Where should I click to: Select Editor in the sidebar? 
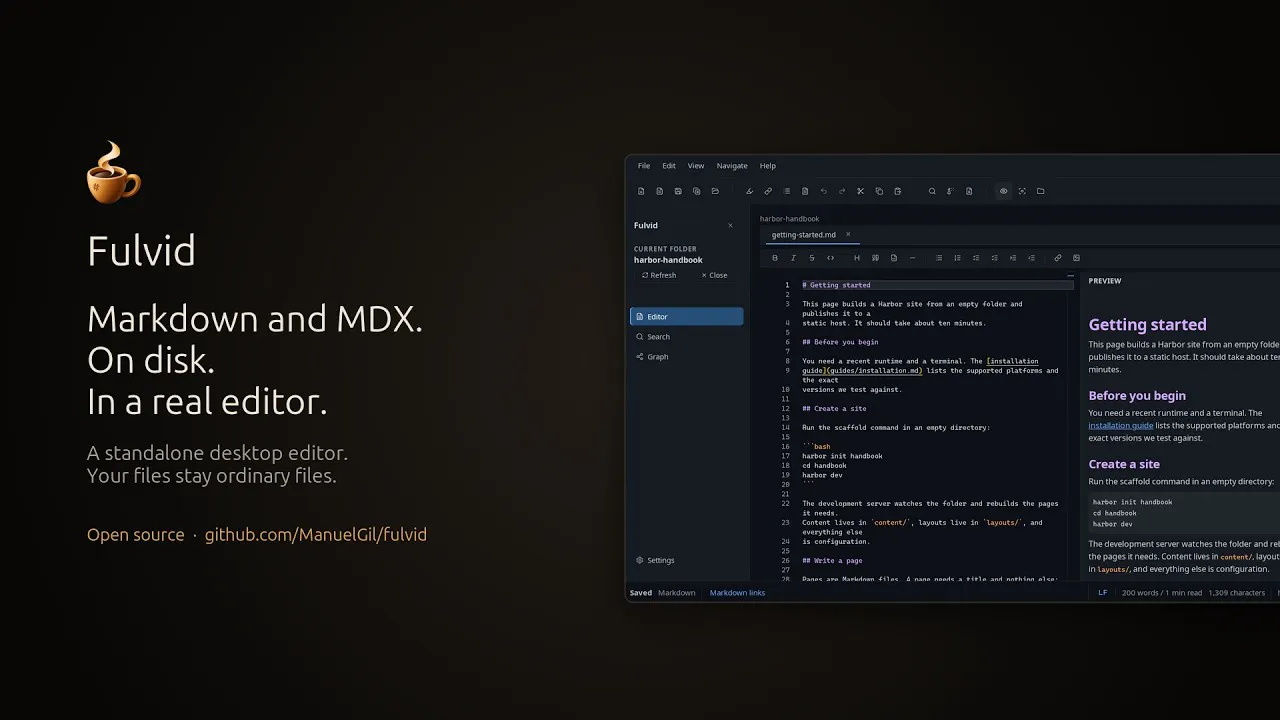pyautogui.click(x=687, y=317)
